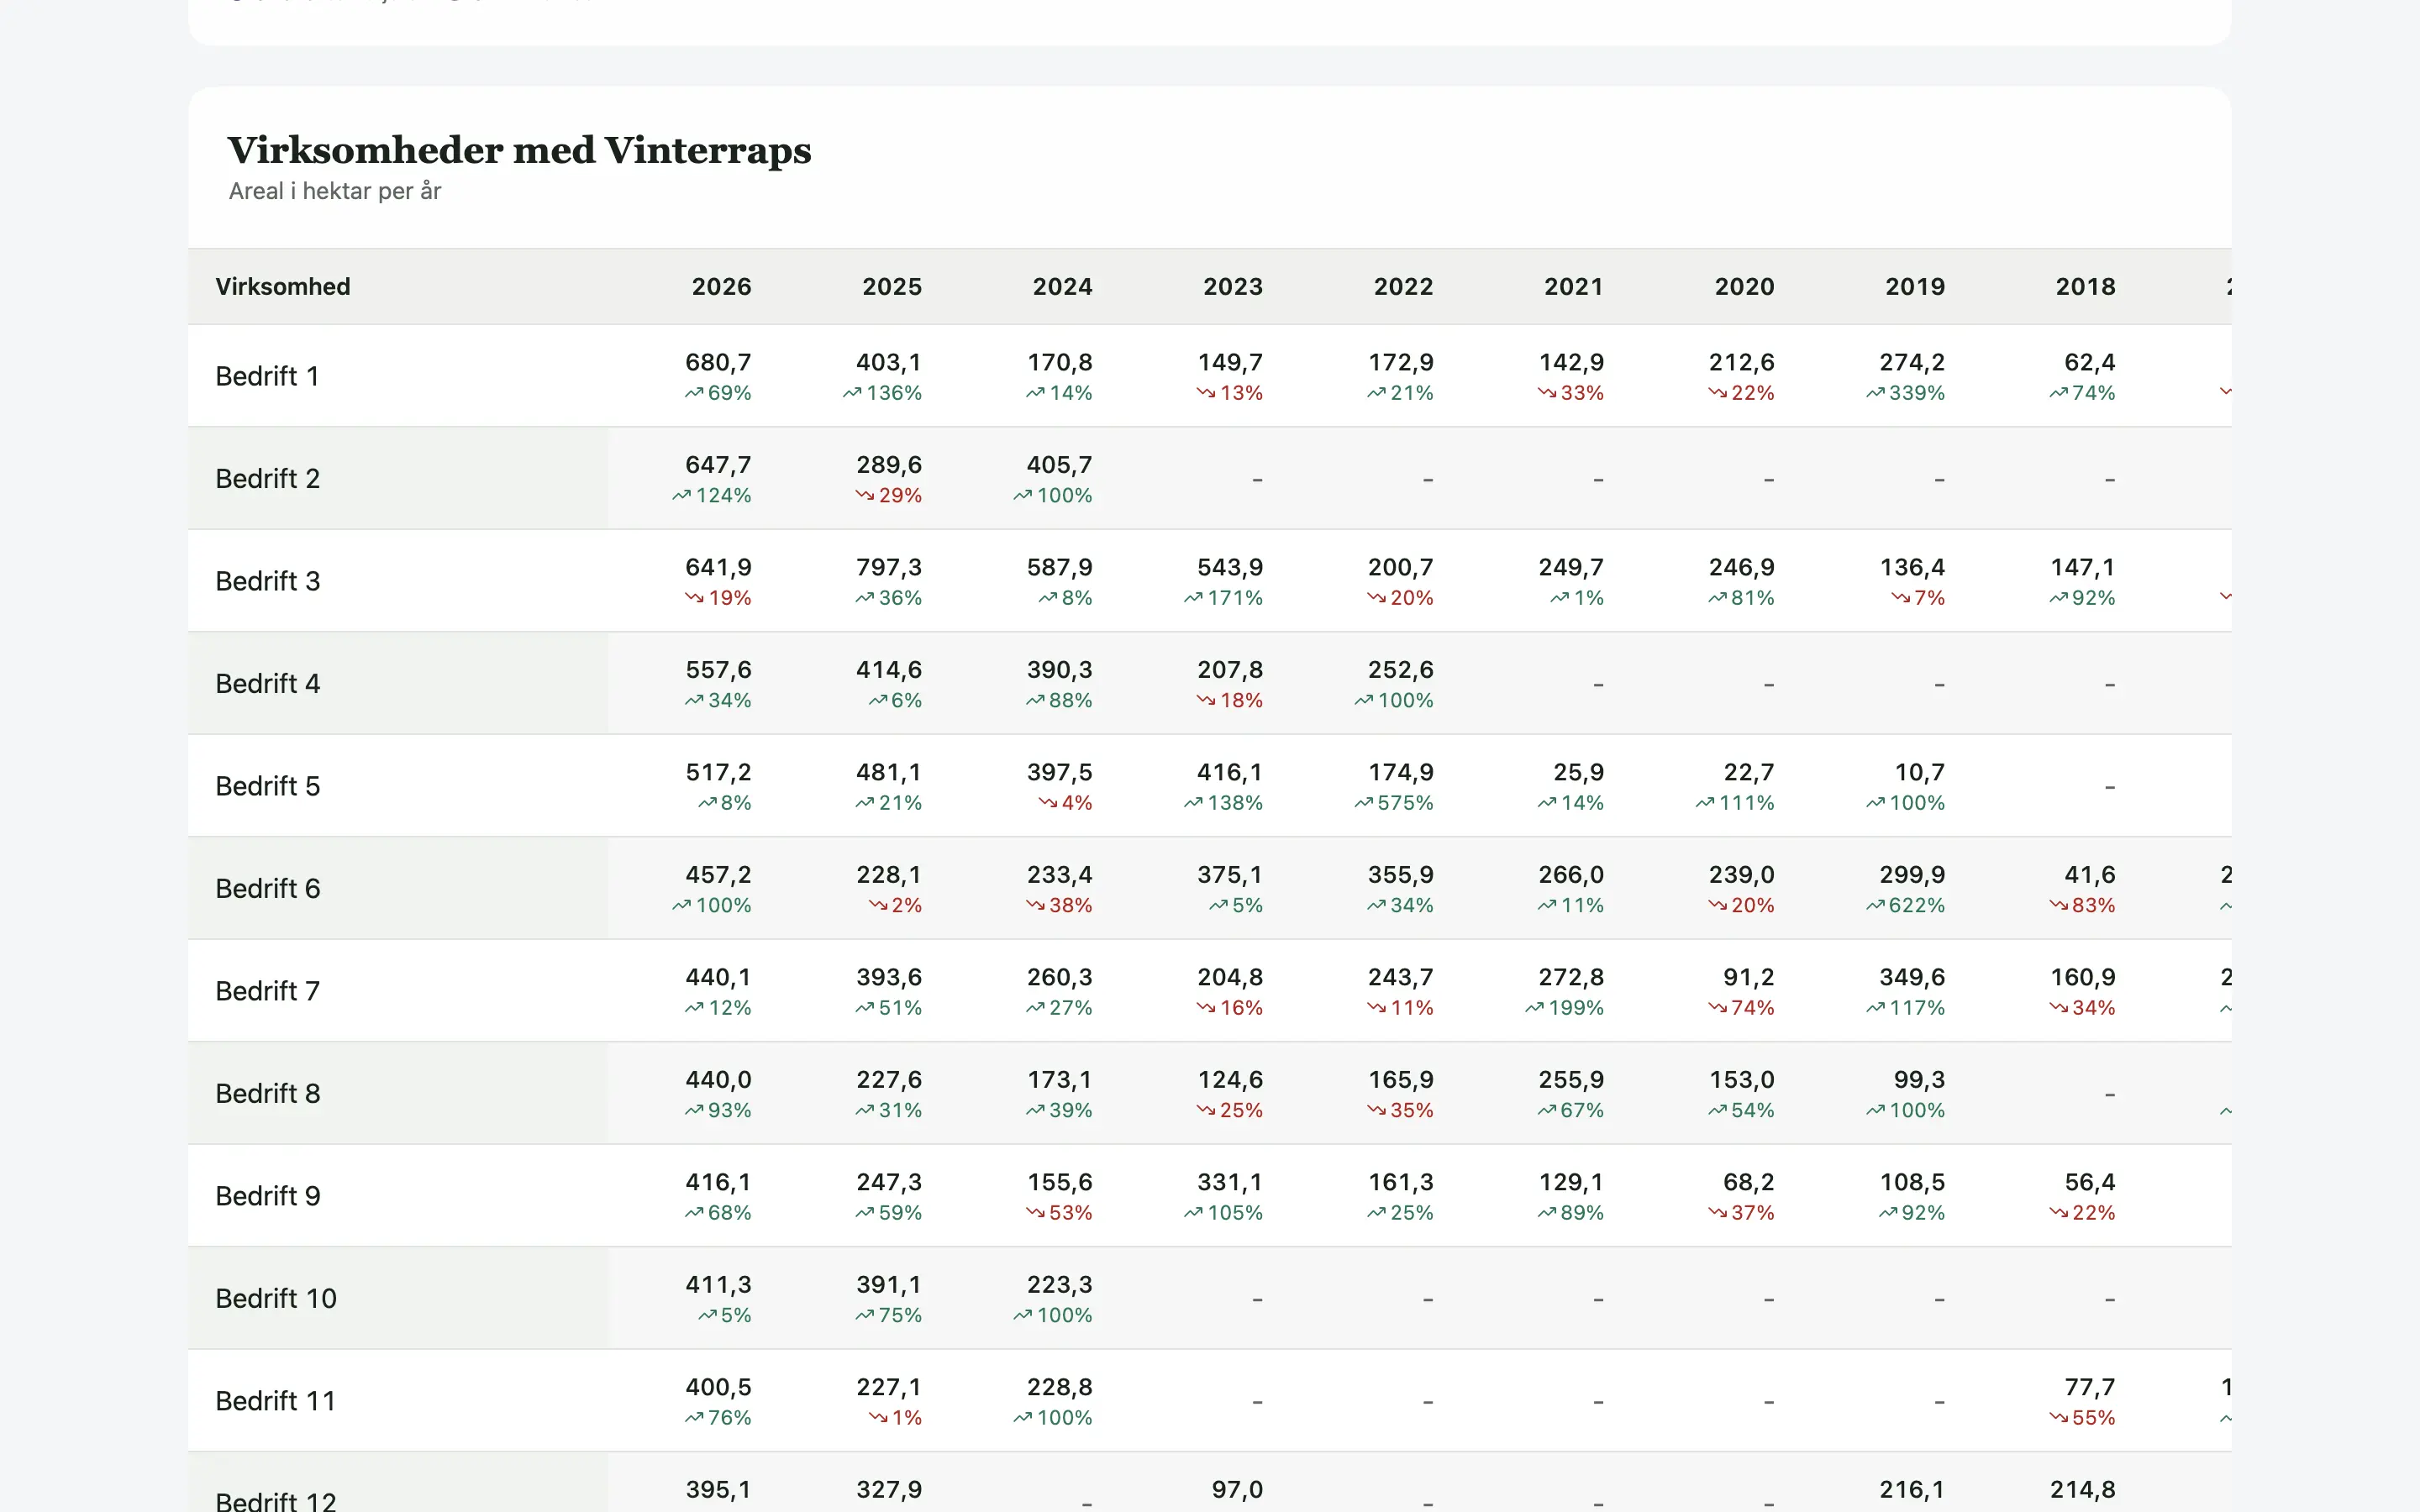2420x1512 pixels.
Task: Click the 2025 column header
Action: (x=892, y=287)
